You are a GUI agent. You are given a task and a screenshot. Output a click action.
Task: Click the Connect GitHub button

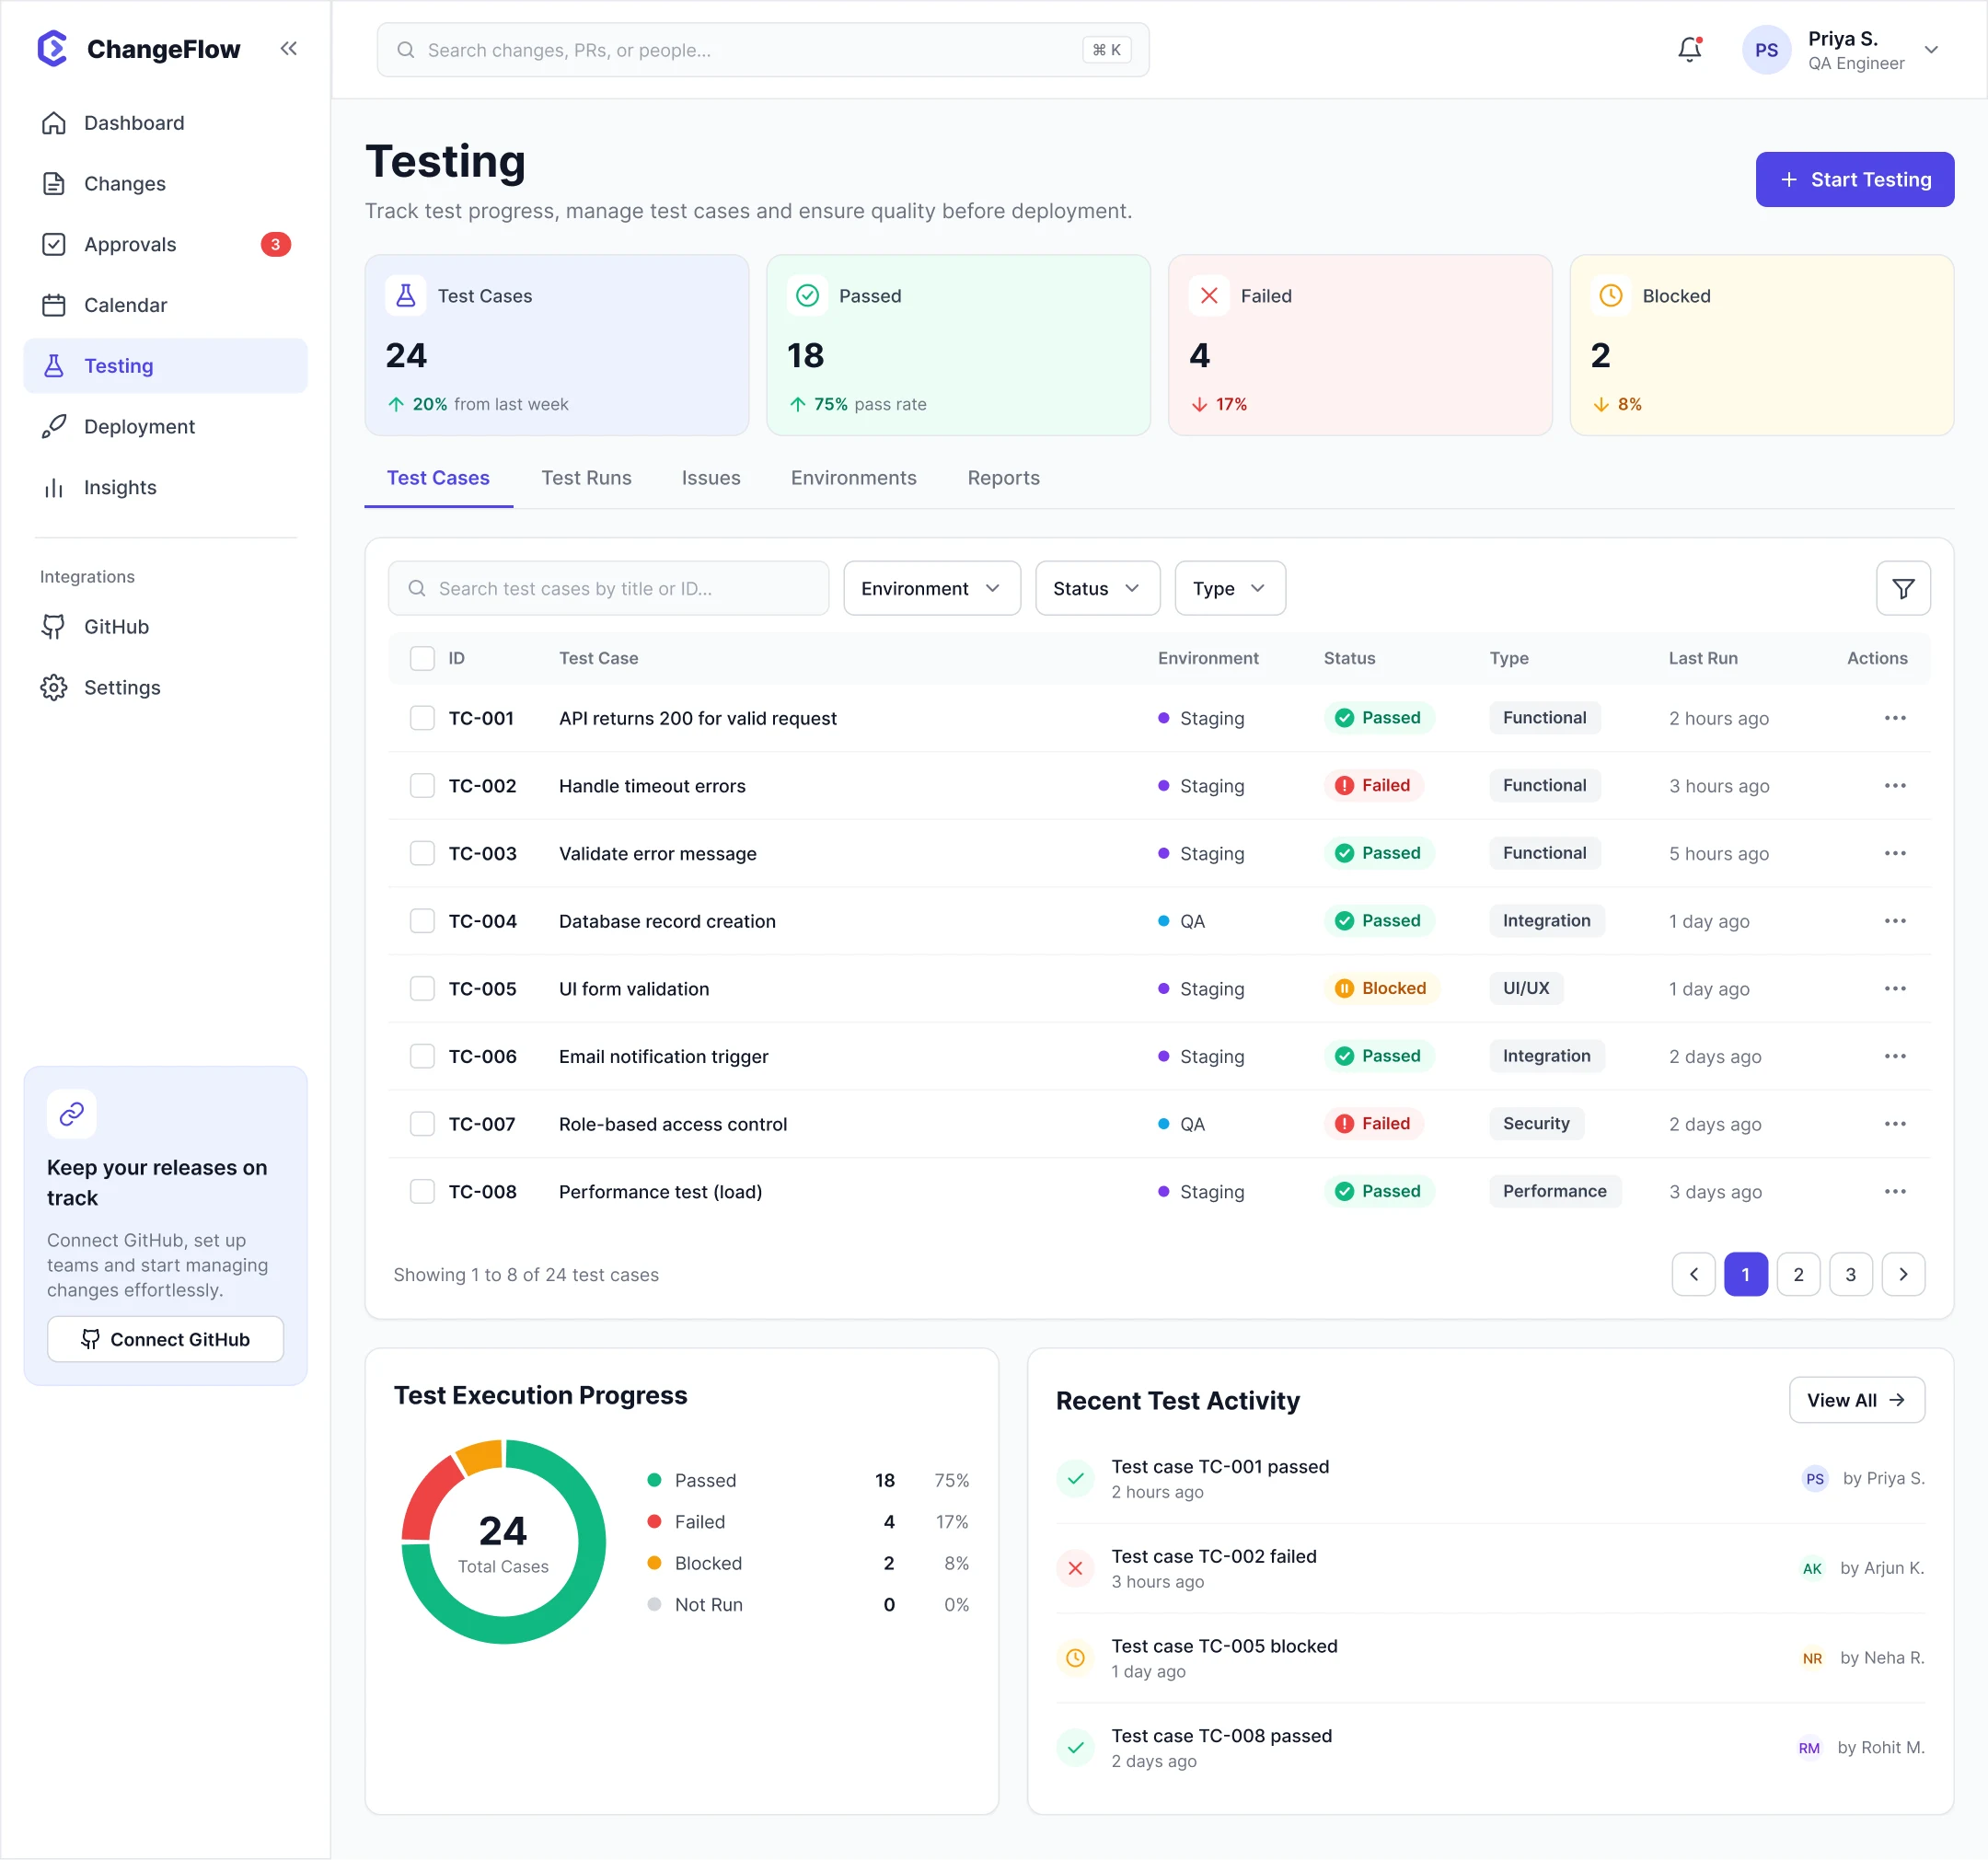tap(165, 1338)
